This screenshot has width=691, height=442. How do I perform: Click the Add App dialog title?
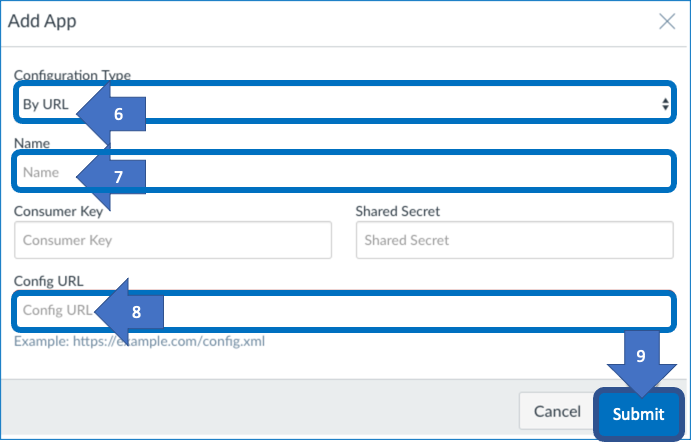pos(42,21)
